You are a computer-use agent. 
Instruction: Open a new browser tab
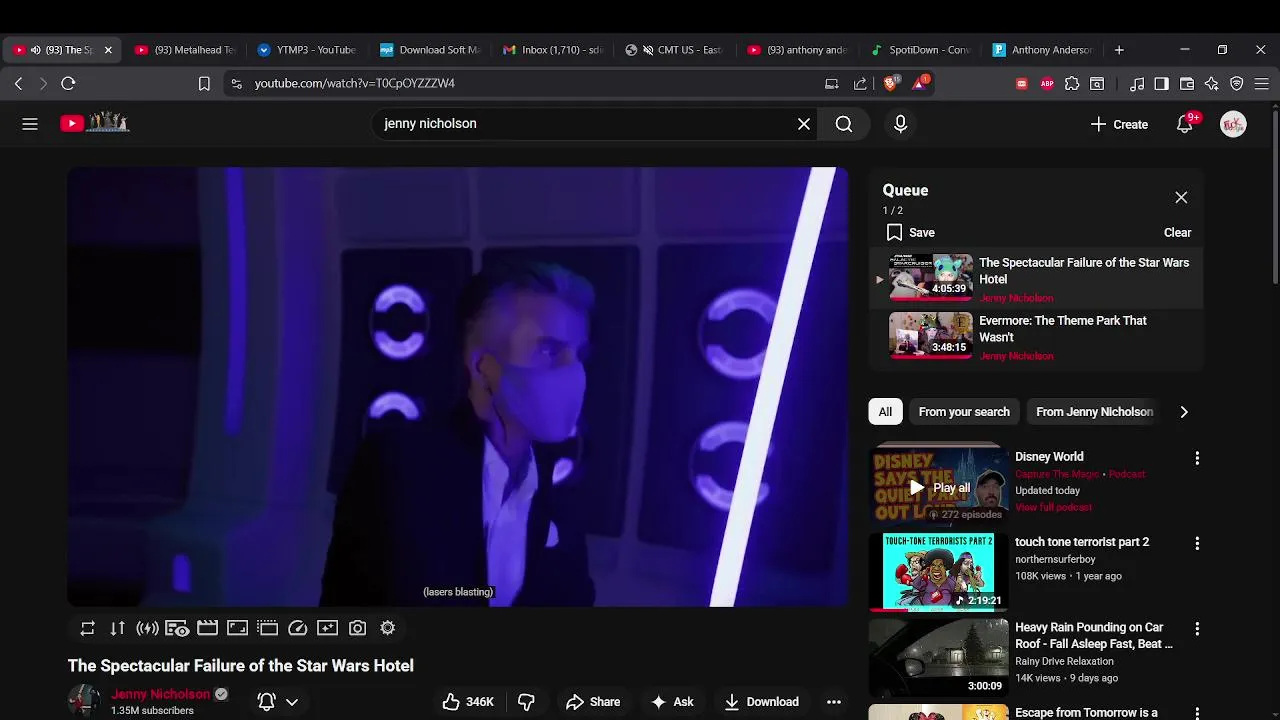tap(1119, 50)
